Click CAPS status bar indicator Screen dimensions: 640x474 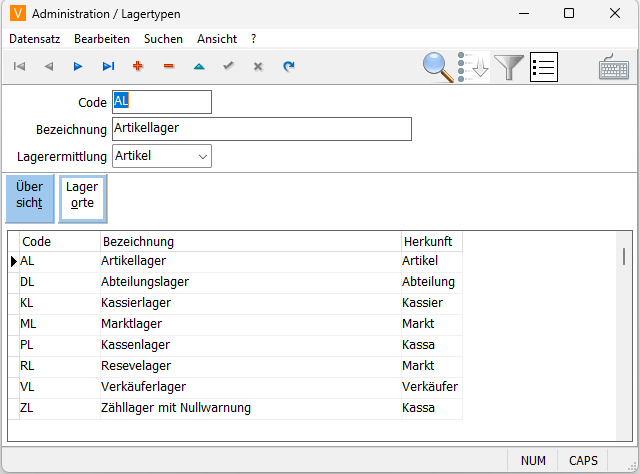583,461
